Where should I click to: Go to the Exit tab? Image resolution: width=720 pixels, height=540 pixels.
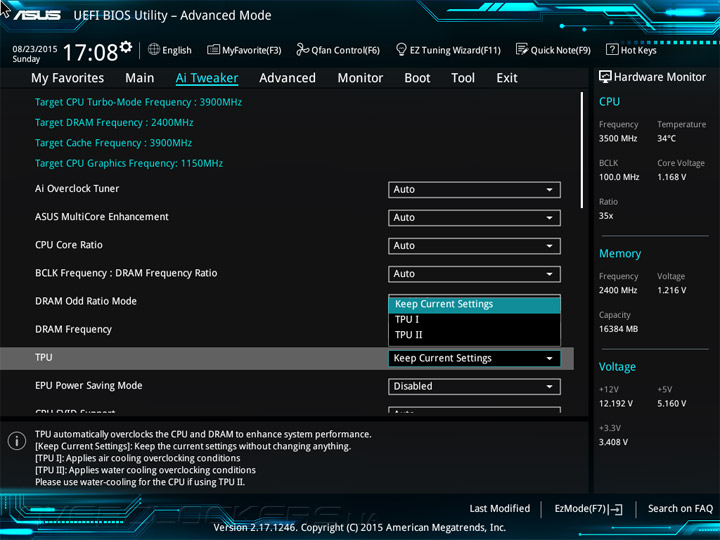click(506, 78)
